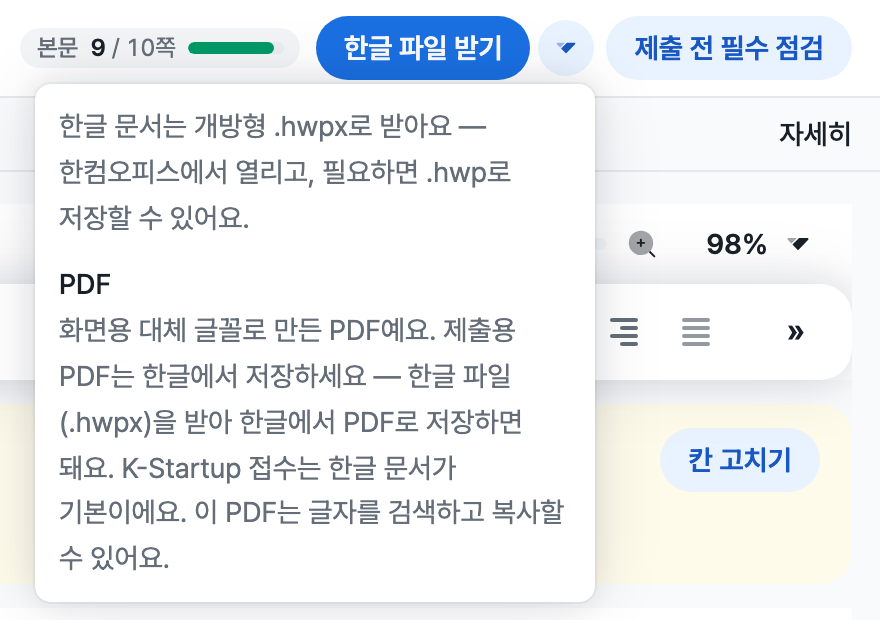Click the 제출 전 필수 점검 button
Screen dimensions: 880x620
728,48
